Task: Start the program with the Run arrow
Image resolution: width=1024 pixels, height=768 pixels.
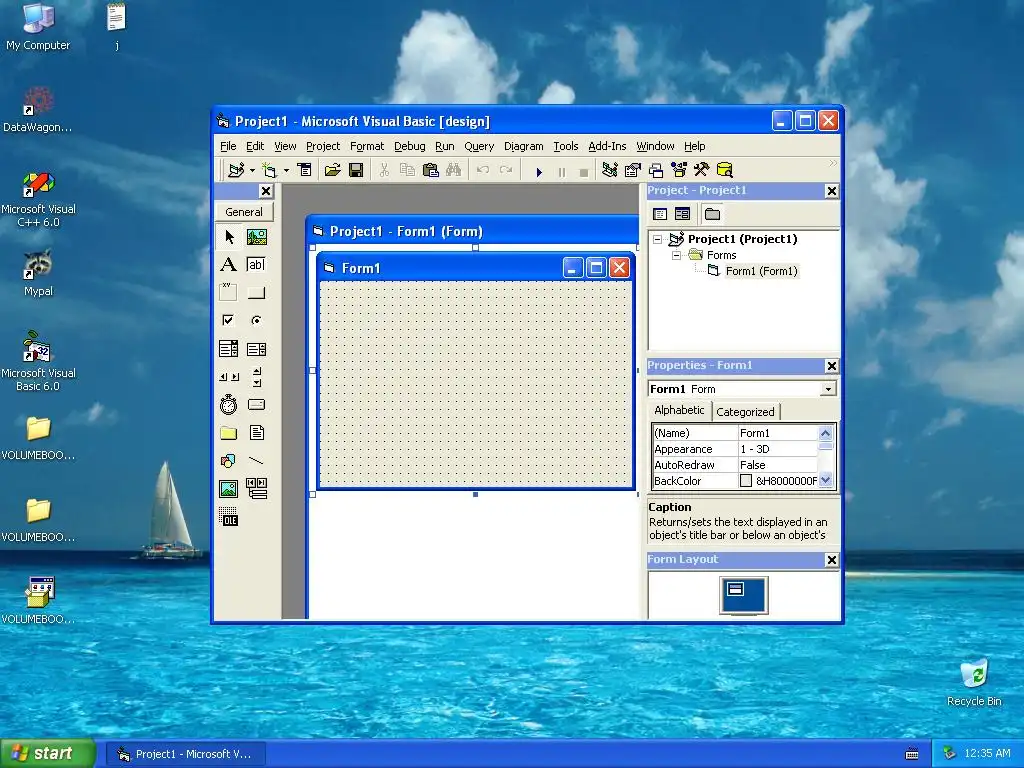Action: pyautogui.click(x=539, y=172)
